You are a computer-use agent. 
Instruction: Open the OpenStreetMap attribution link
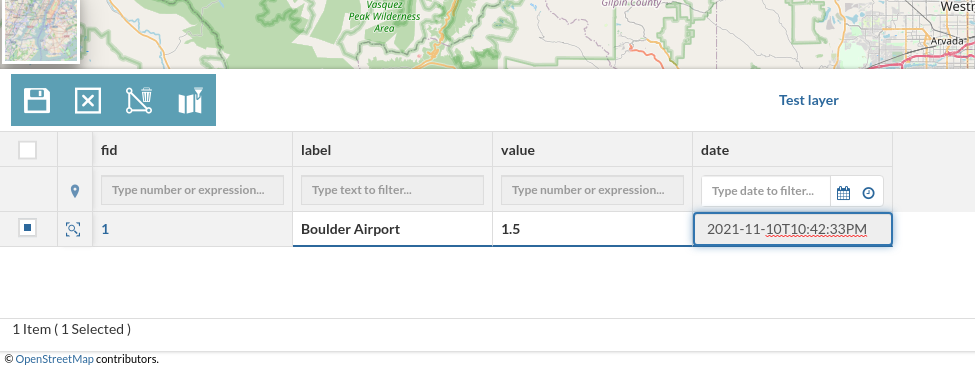click(x=55, y=359)
